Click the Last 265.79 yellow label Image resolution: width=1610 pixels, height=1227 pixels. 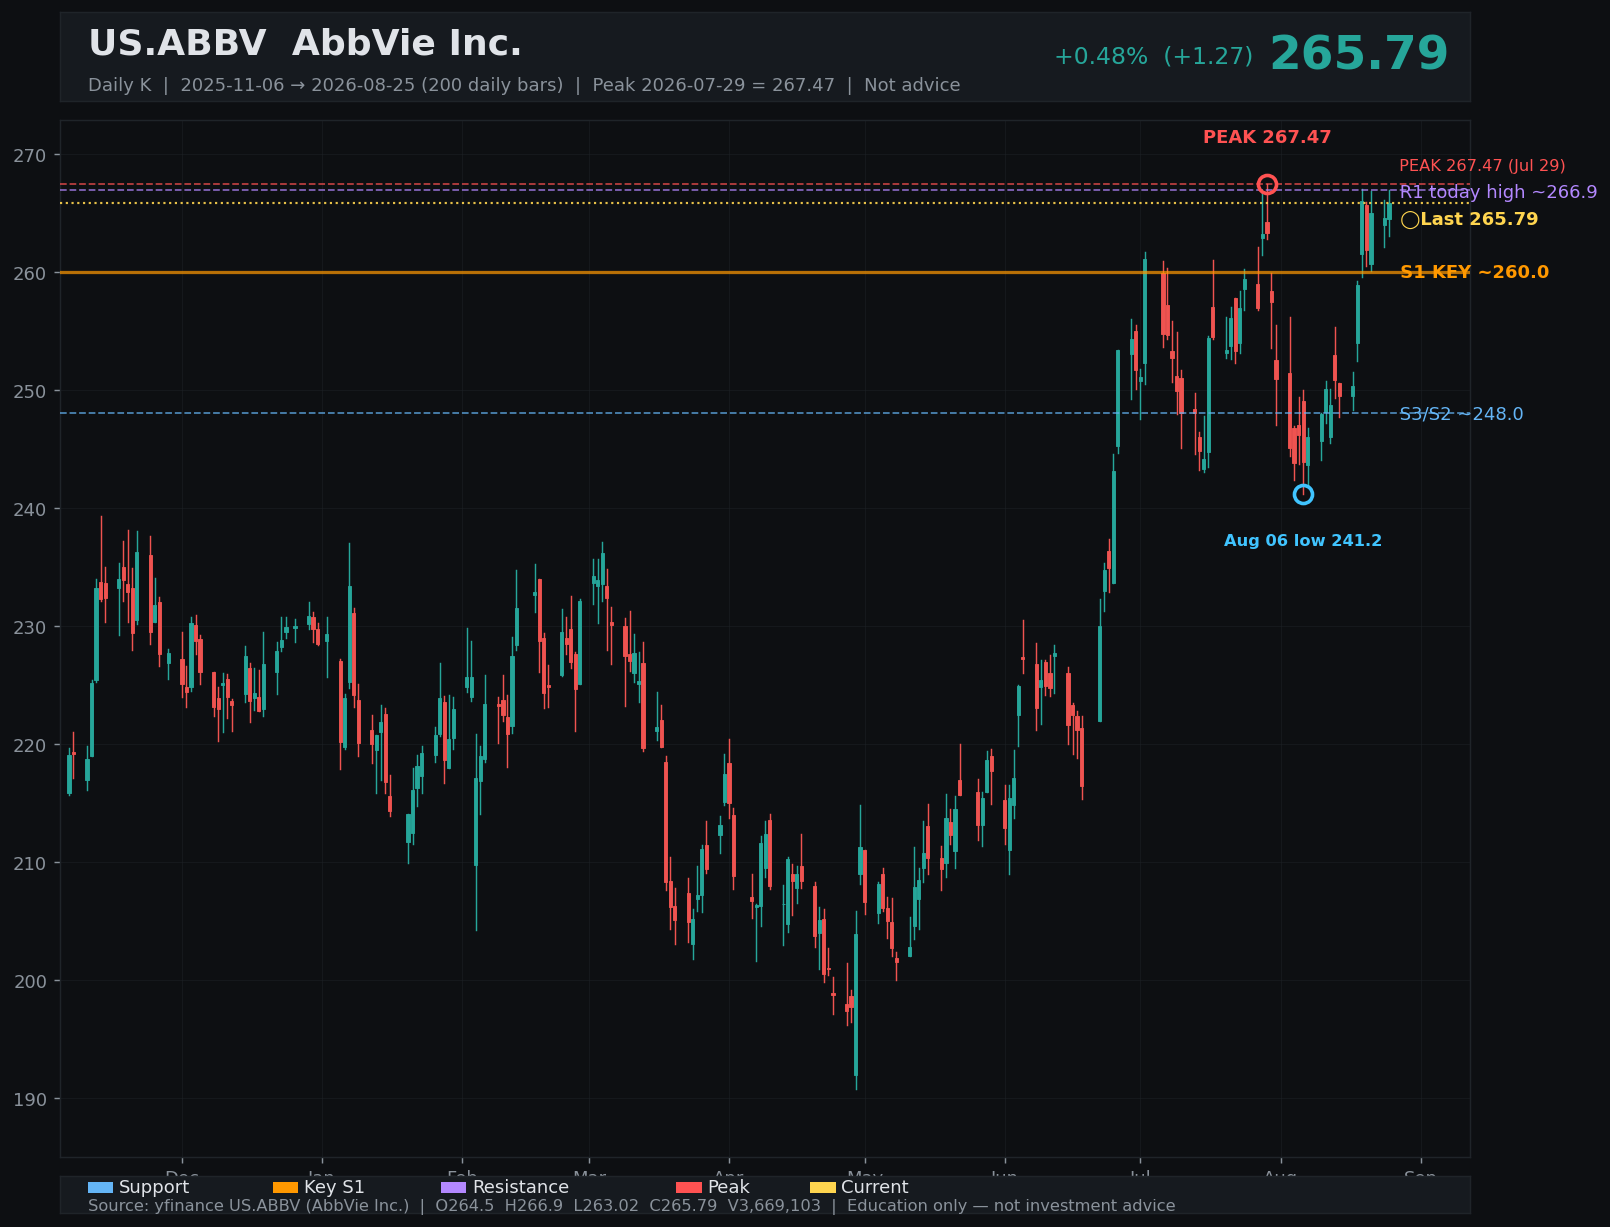pos(1479,219)
